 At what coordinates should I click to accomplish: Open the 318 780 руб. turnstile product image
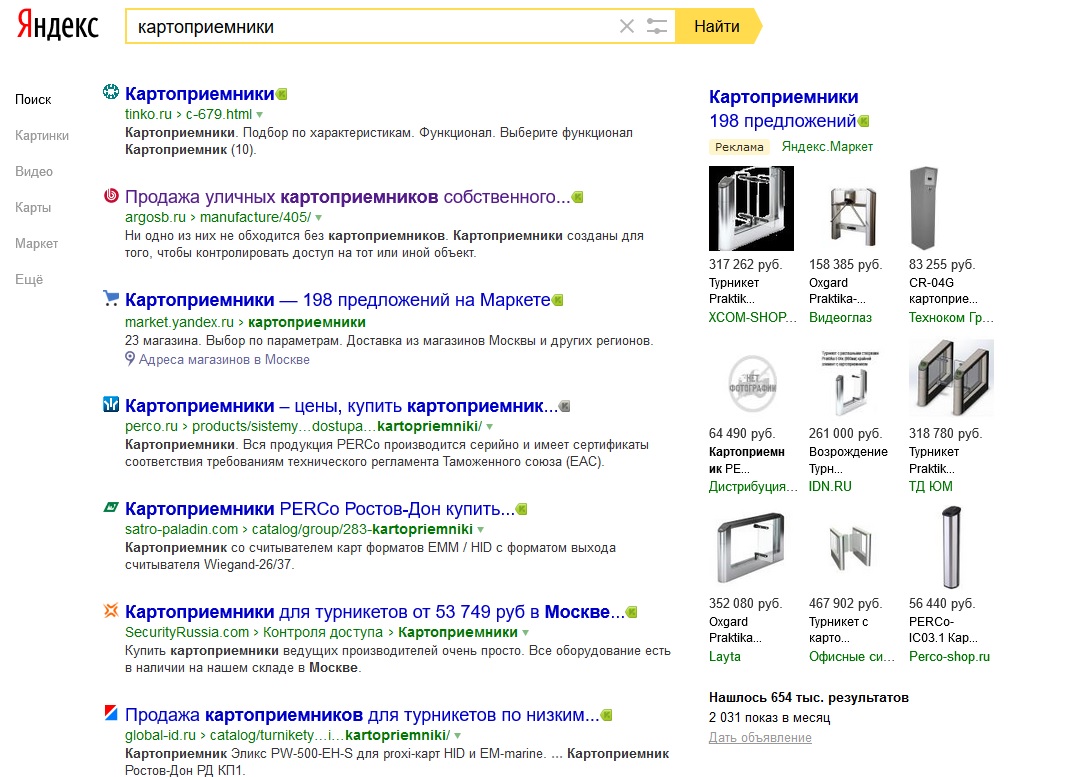click(951, 378)
